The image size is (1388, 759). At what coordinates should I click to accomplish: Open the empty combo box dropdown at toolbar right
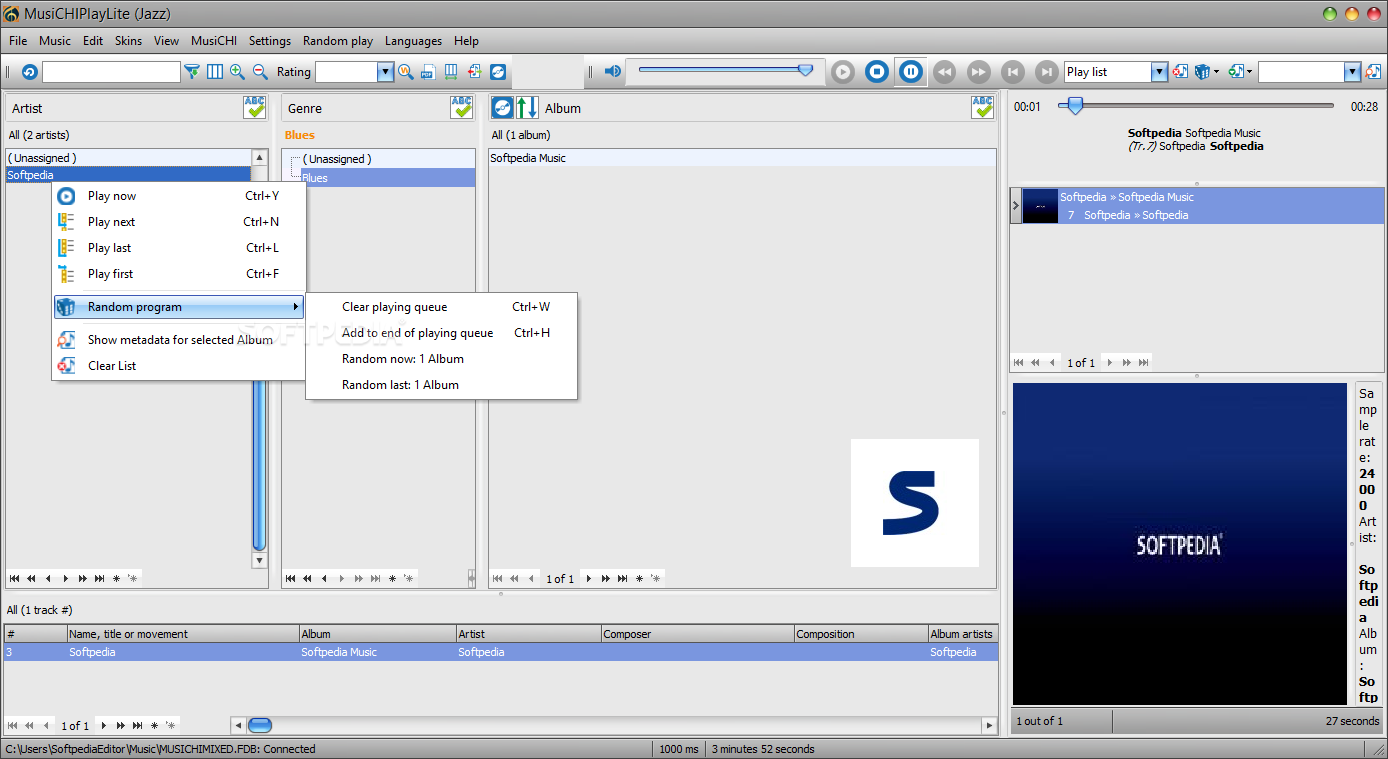1353,72
